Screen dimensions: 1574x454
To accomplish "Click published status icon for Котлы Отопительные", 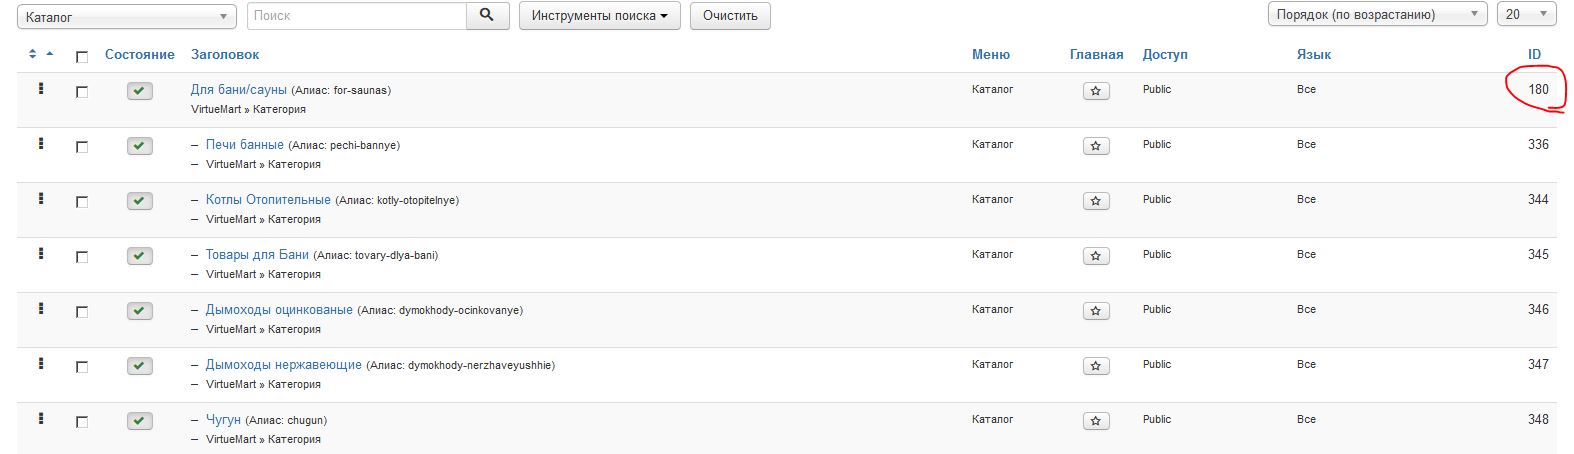I will coord(140,201).
